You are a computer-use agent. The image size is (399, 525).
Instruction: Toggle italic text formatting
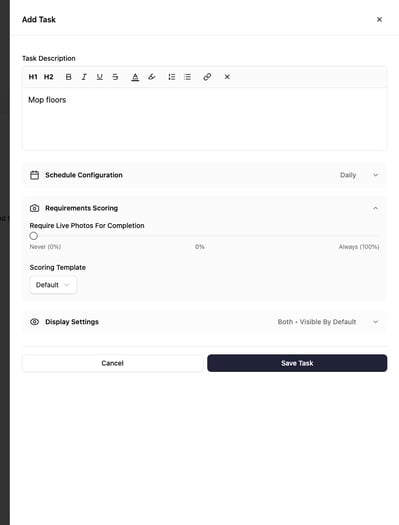coord(84,77)
